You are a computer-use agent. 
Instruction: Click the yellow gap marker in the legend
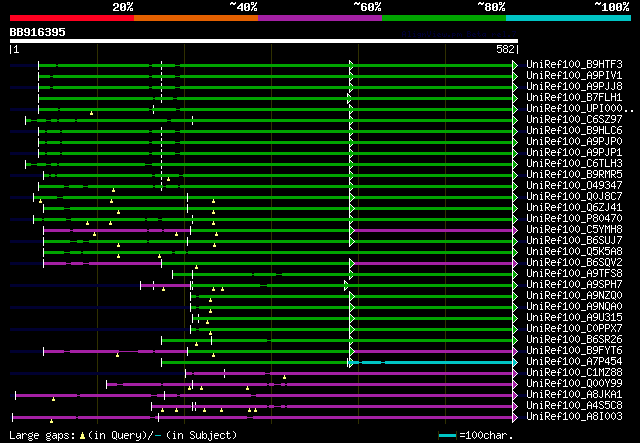[82, 436]
